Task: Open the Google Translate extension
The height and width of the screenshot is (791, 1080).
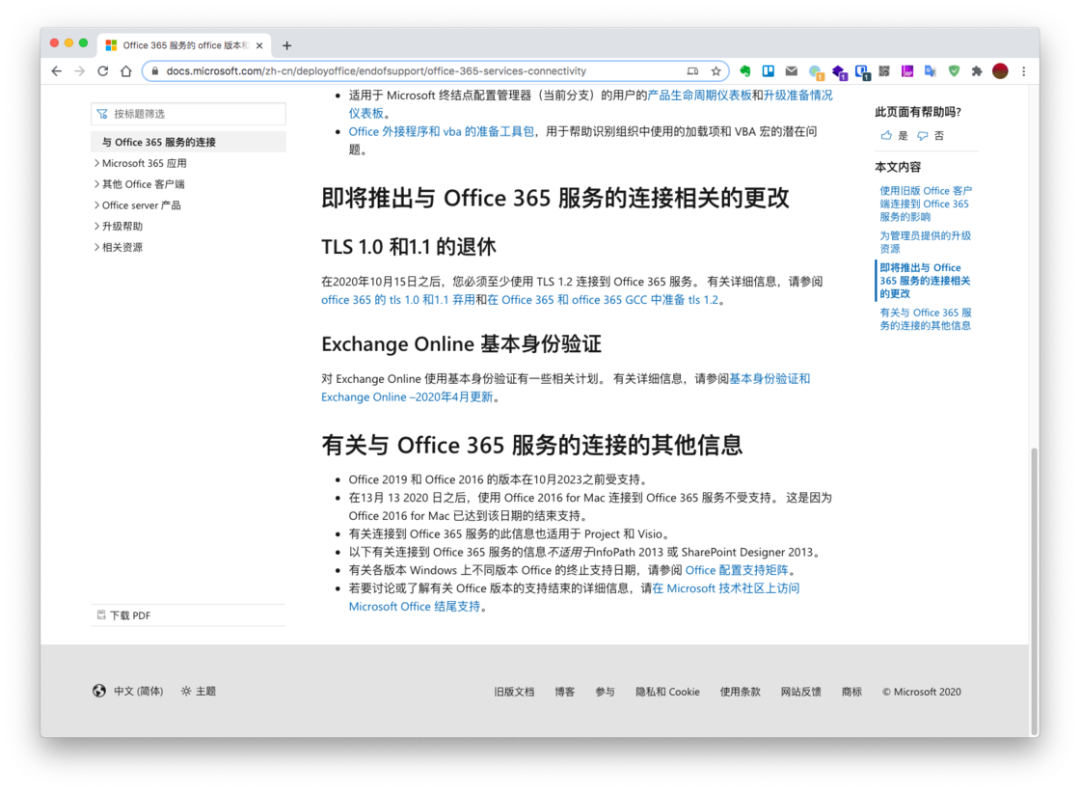Action: tap(931, 71)
